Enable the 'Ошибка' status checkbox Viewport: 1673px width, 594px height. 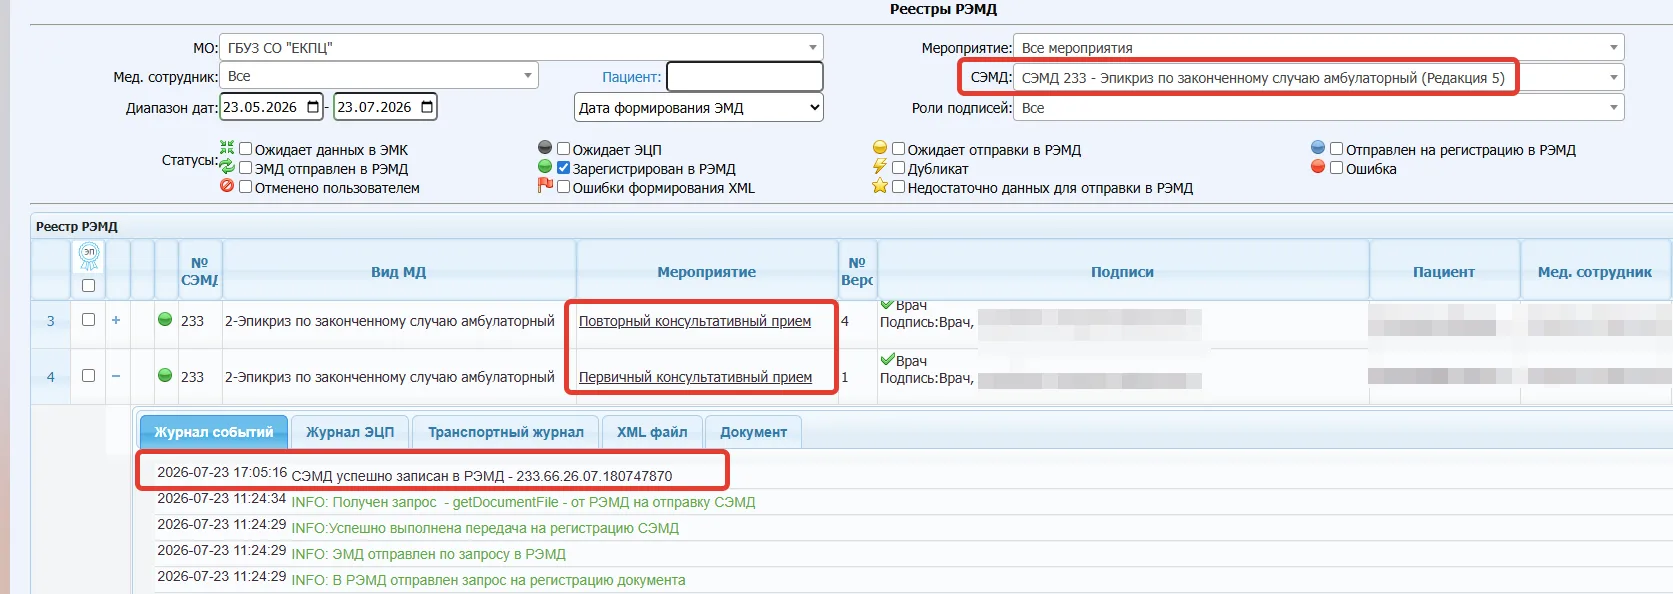pyautogui.click(x=1336, y=168)
